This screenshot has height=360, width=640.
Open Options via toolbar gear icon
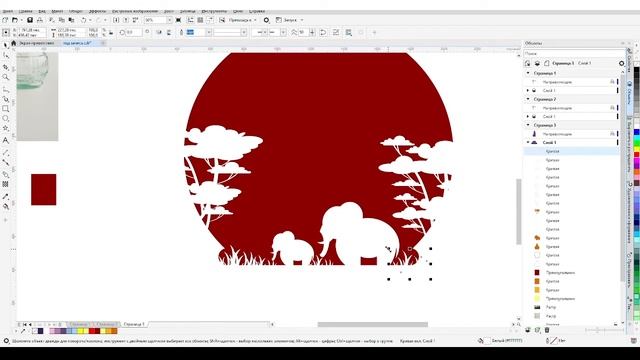266,20
